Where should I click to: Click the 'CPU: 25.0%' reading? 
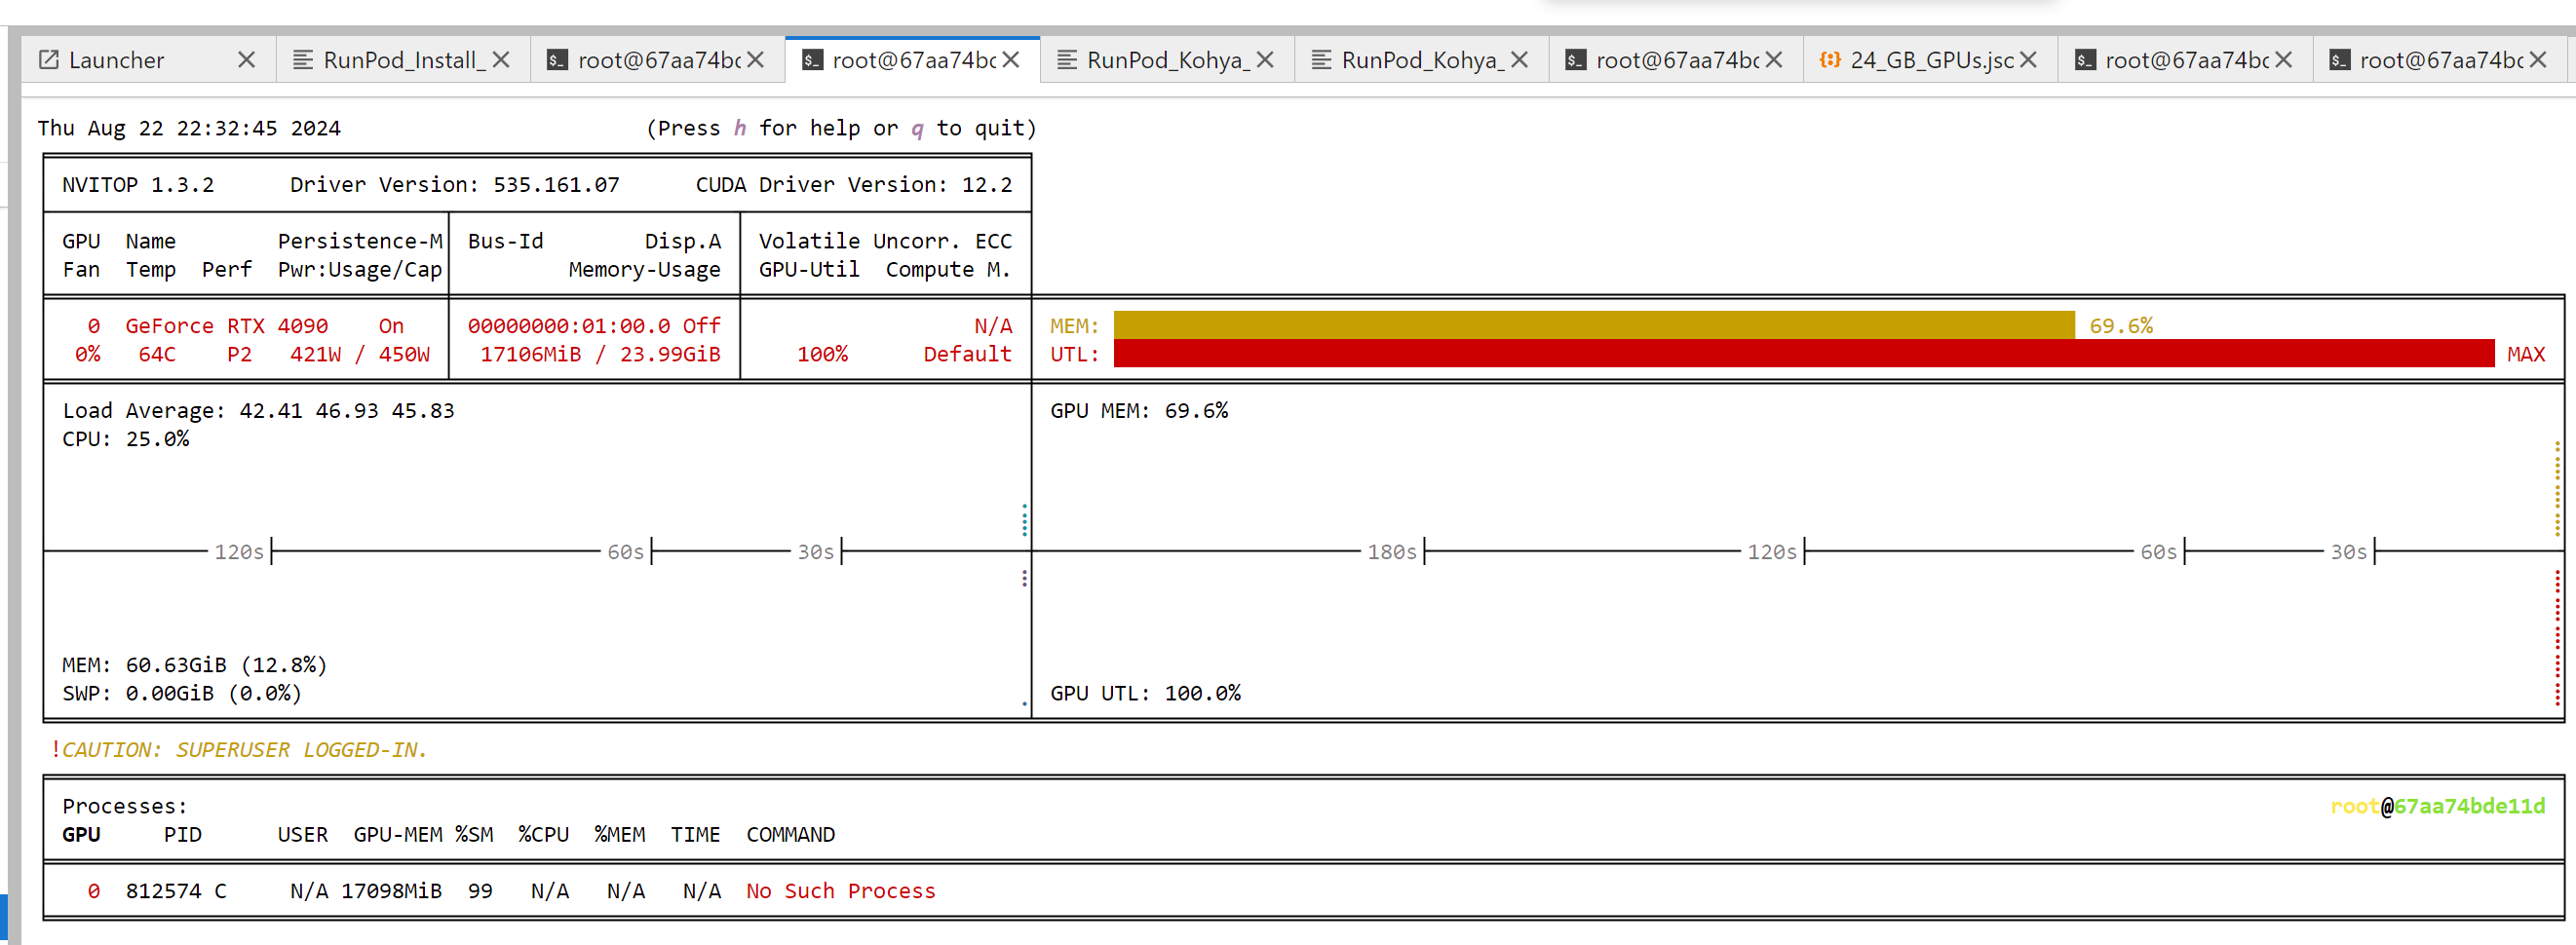point(126,439)
